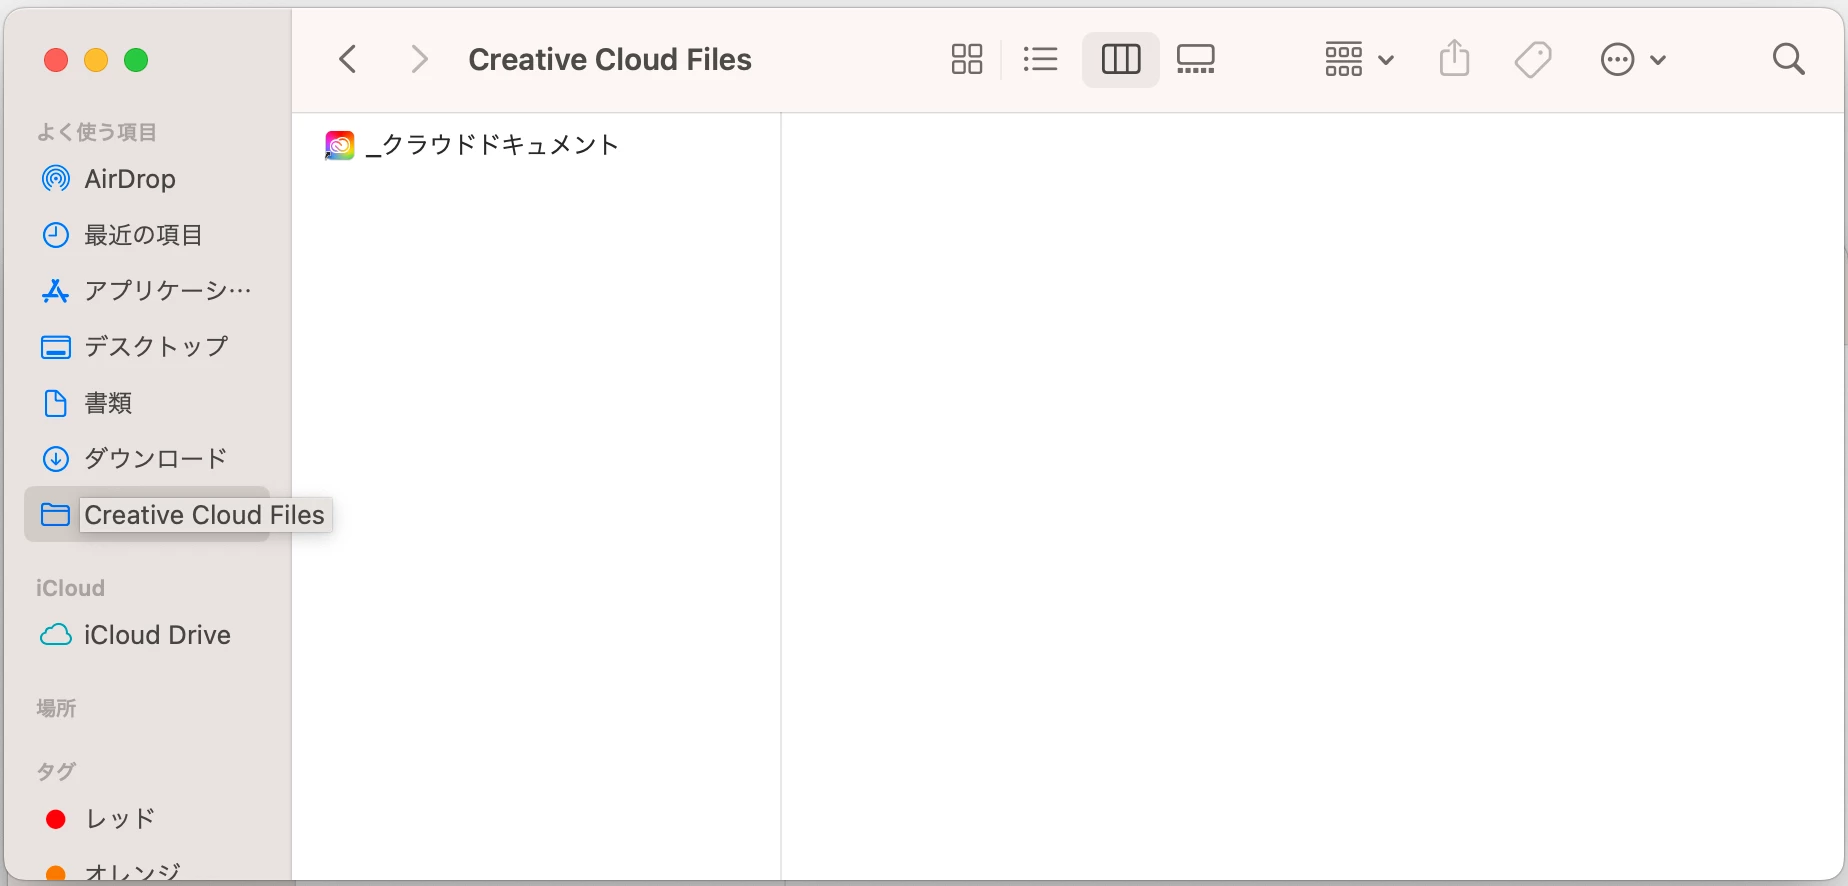Screen dimensions: 1848x886
Task: Click the Creative Cloud Files window title
Action: [x=610, y=60]
